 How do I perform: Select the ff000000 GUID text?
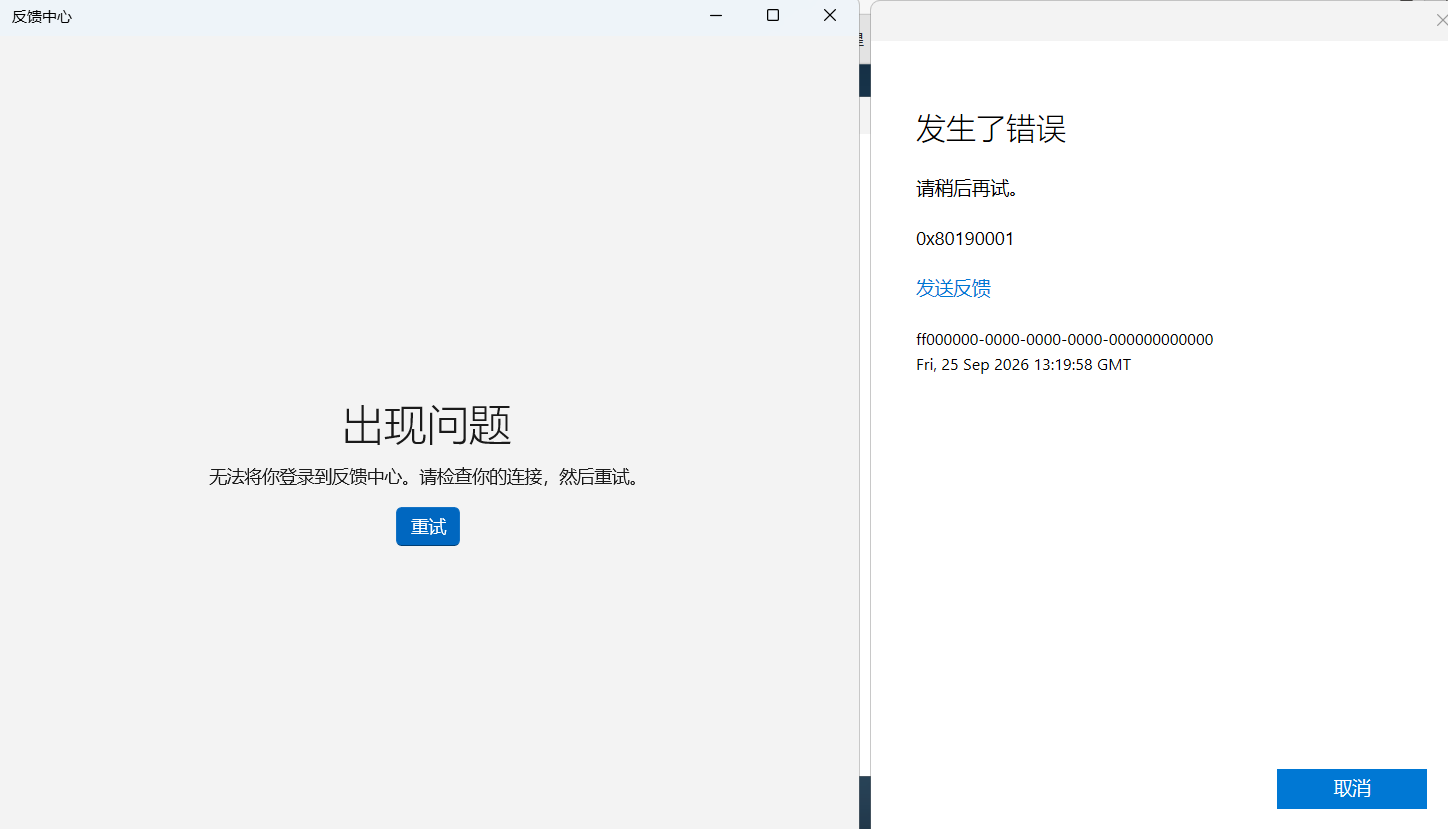(x=1064, y=340)
